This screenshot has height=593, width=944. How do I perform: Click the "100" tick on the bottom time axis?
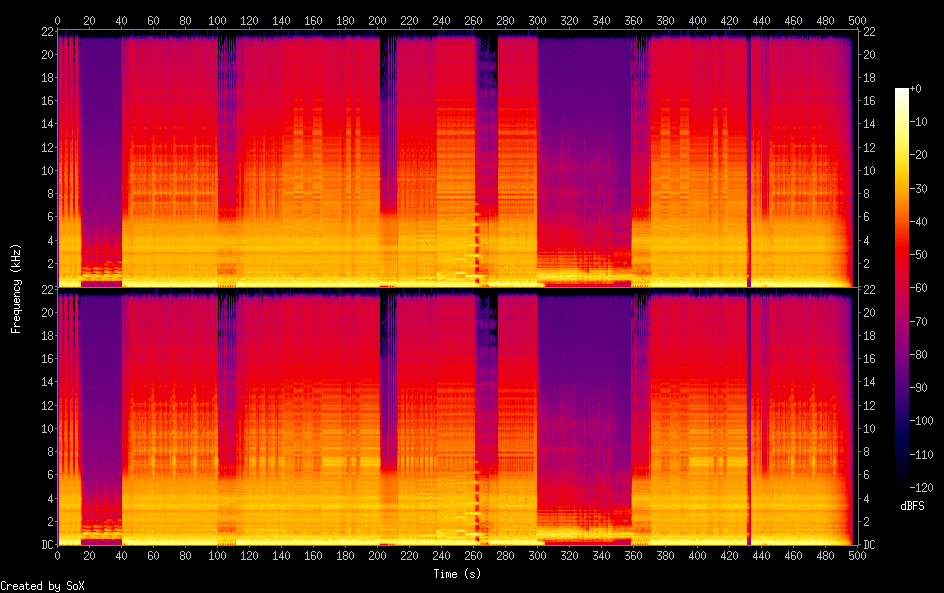point(217,556)
